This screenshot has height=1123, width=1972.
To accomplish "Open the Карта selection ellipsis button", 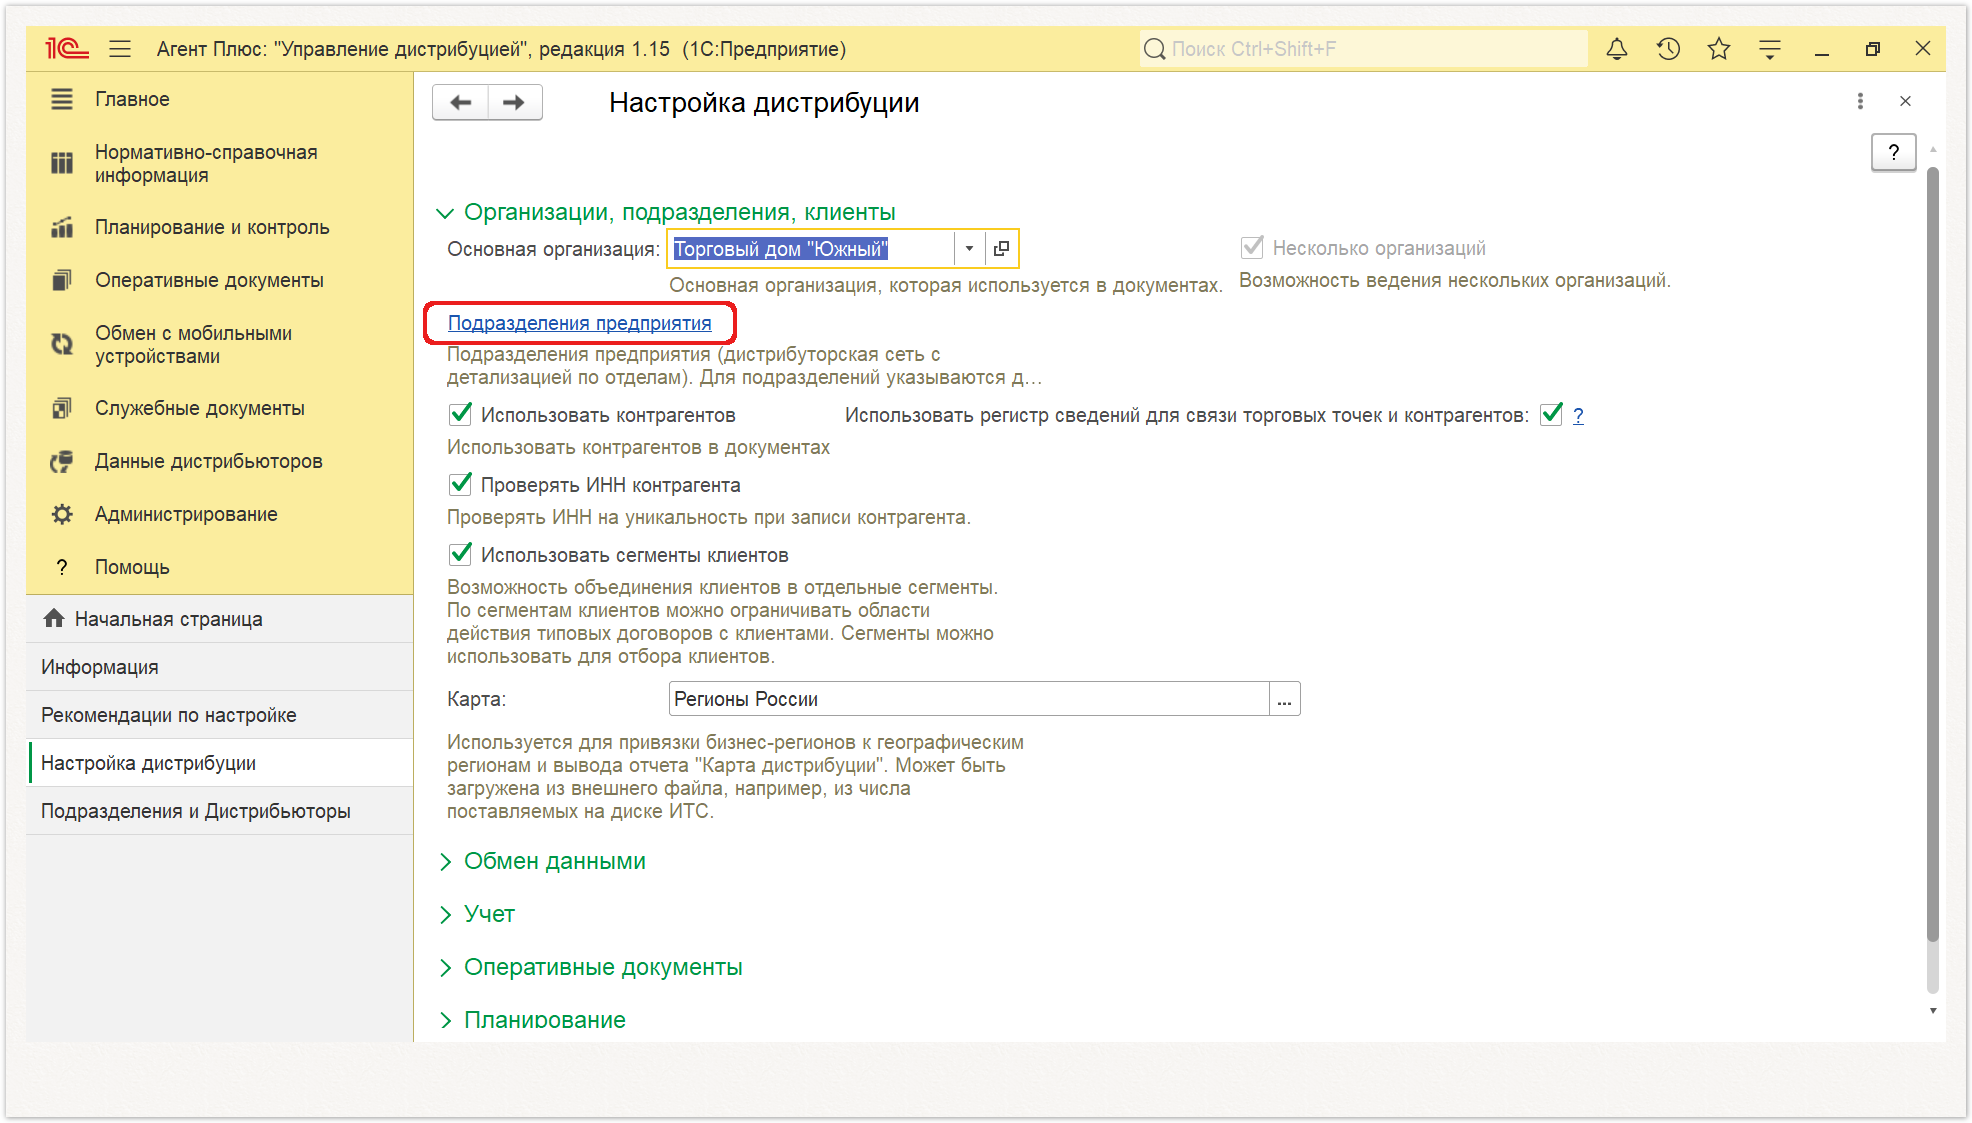I will [1284, 698].
